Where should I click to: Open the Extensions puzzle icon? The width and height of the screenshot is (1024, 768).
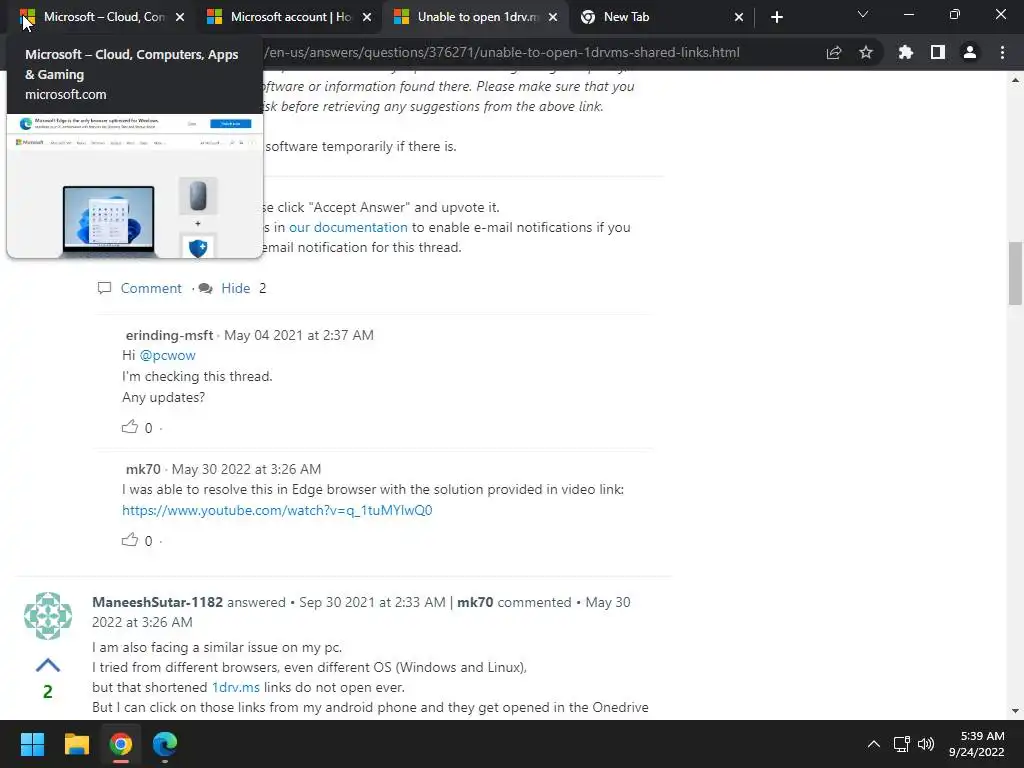pos(906,52)
